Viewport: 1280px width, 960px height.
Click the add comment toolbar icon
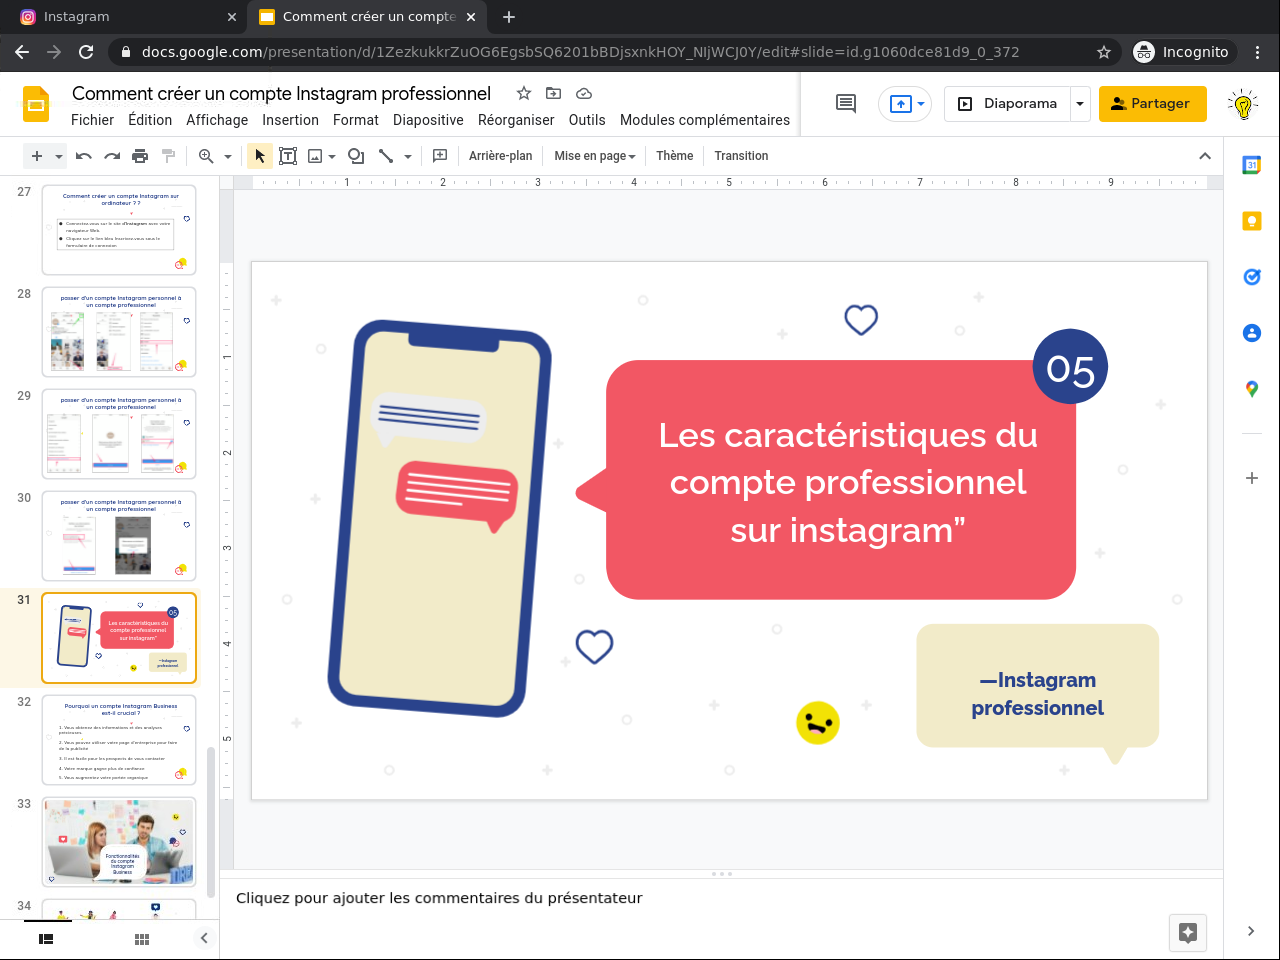[440, 156]
